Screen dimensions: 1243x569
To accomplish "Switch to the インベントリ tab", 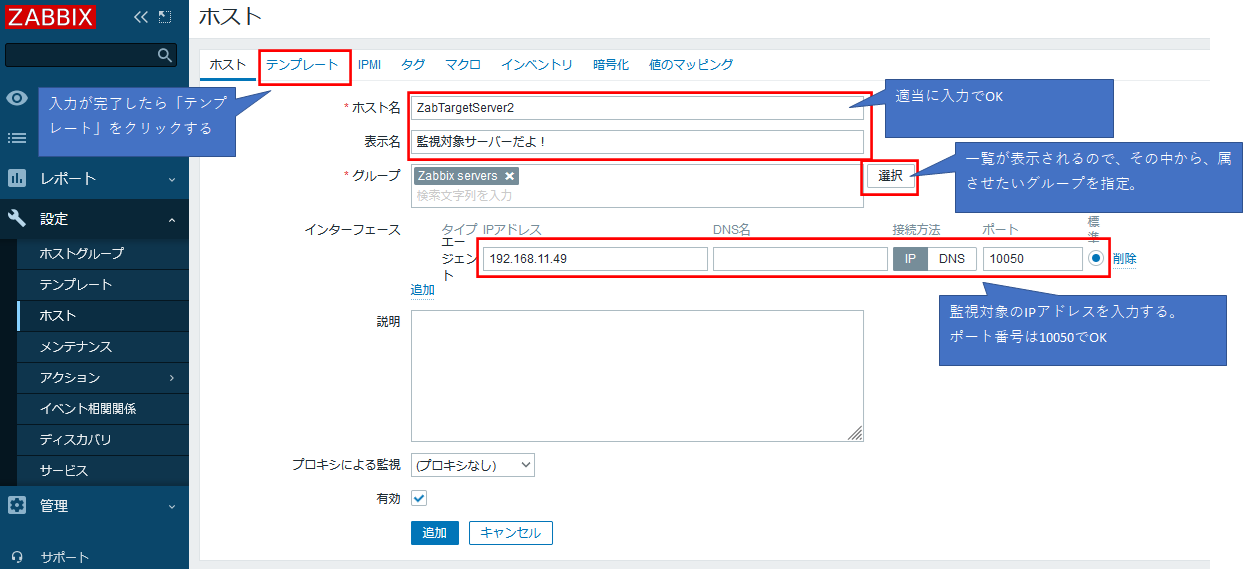I will [x=537, y=65].
